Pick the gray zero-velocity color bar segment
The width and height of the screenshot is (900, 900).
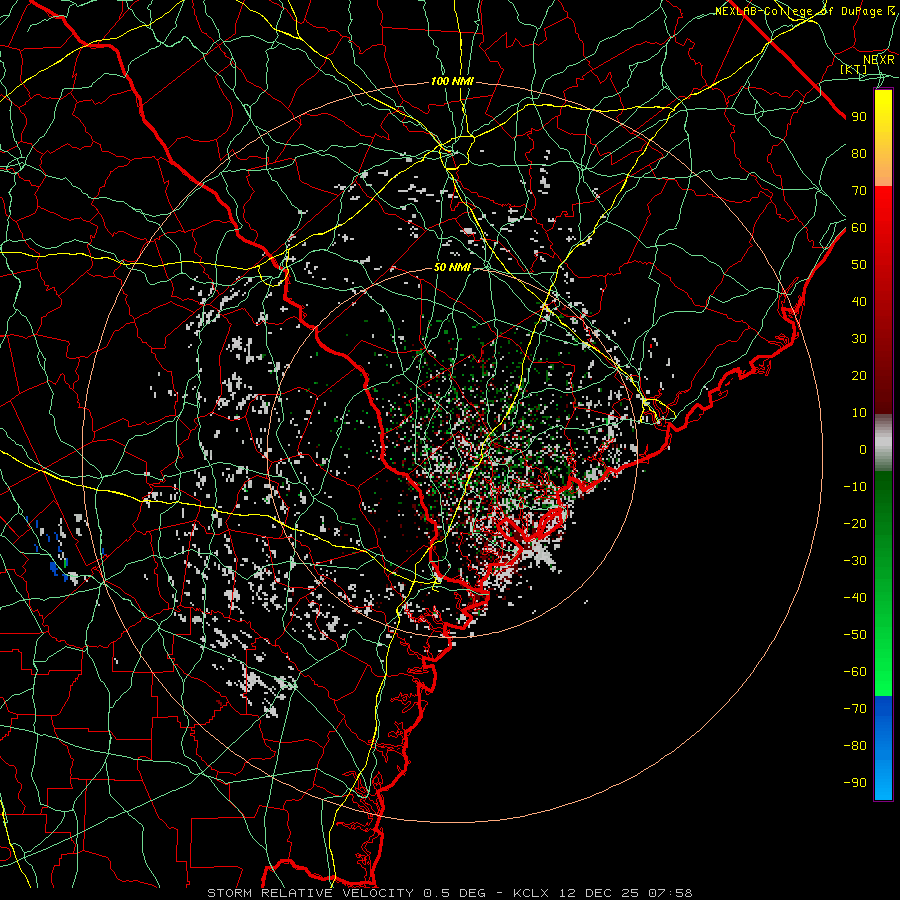click(x=883, y=443)
